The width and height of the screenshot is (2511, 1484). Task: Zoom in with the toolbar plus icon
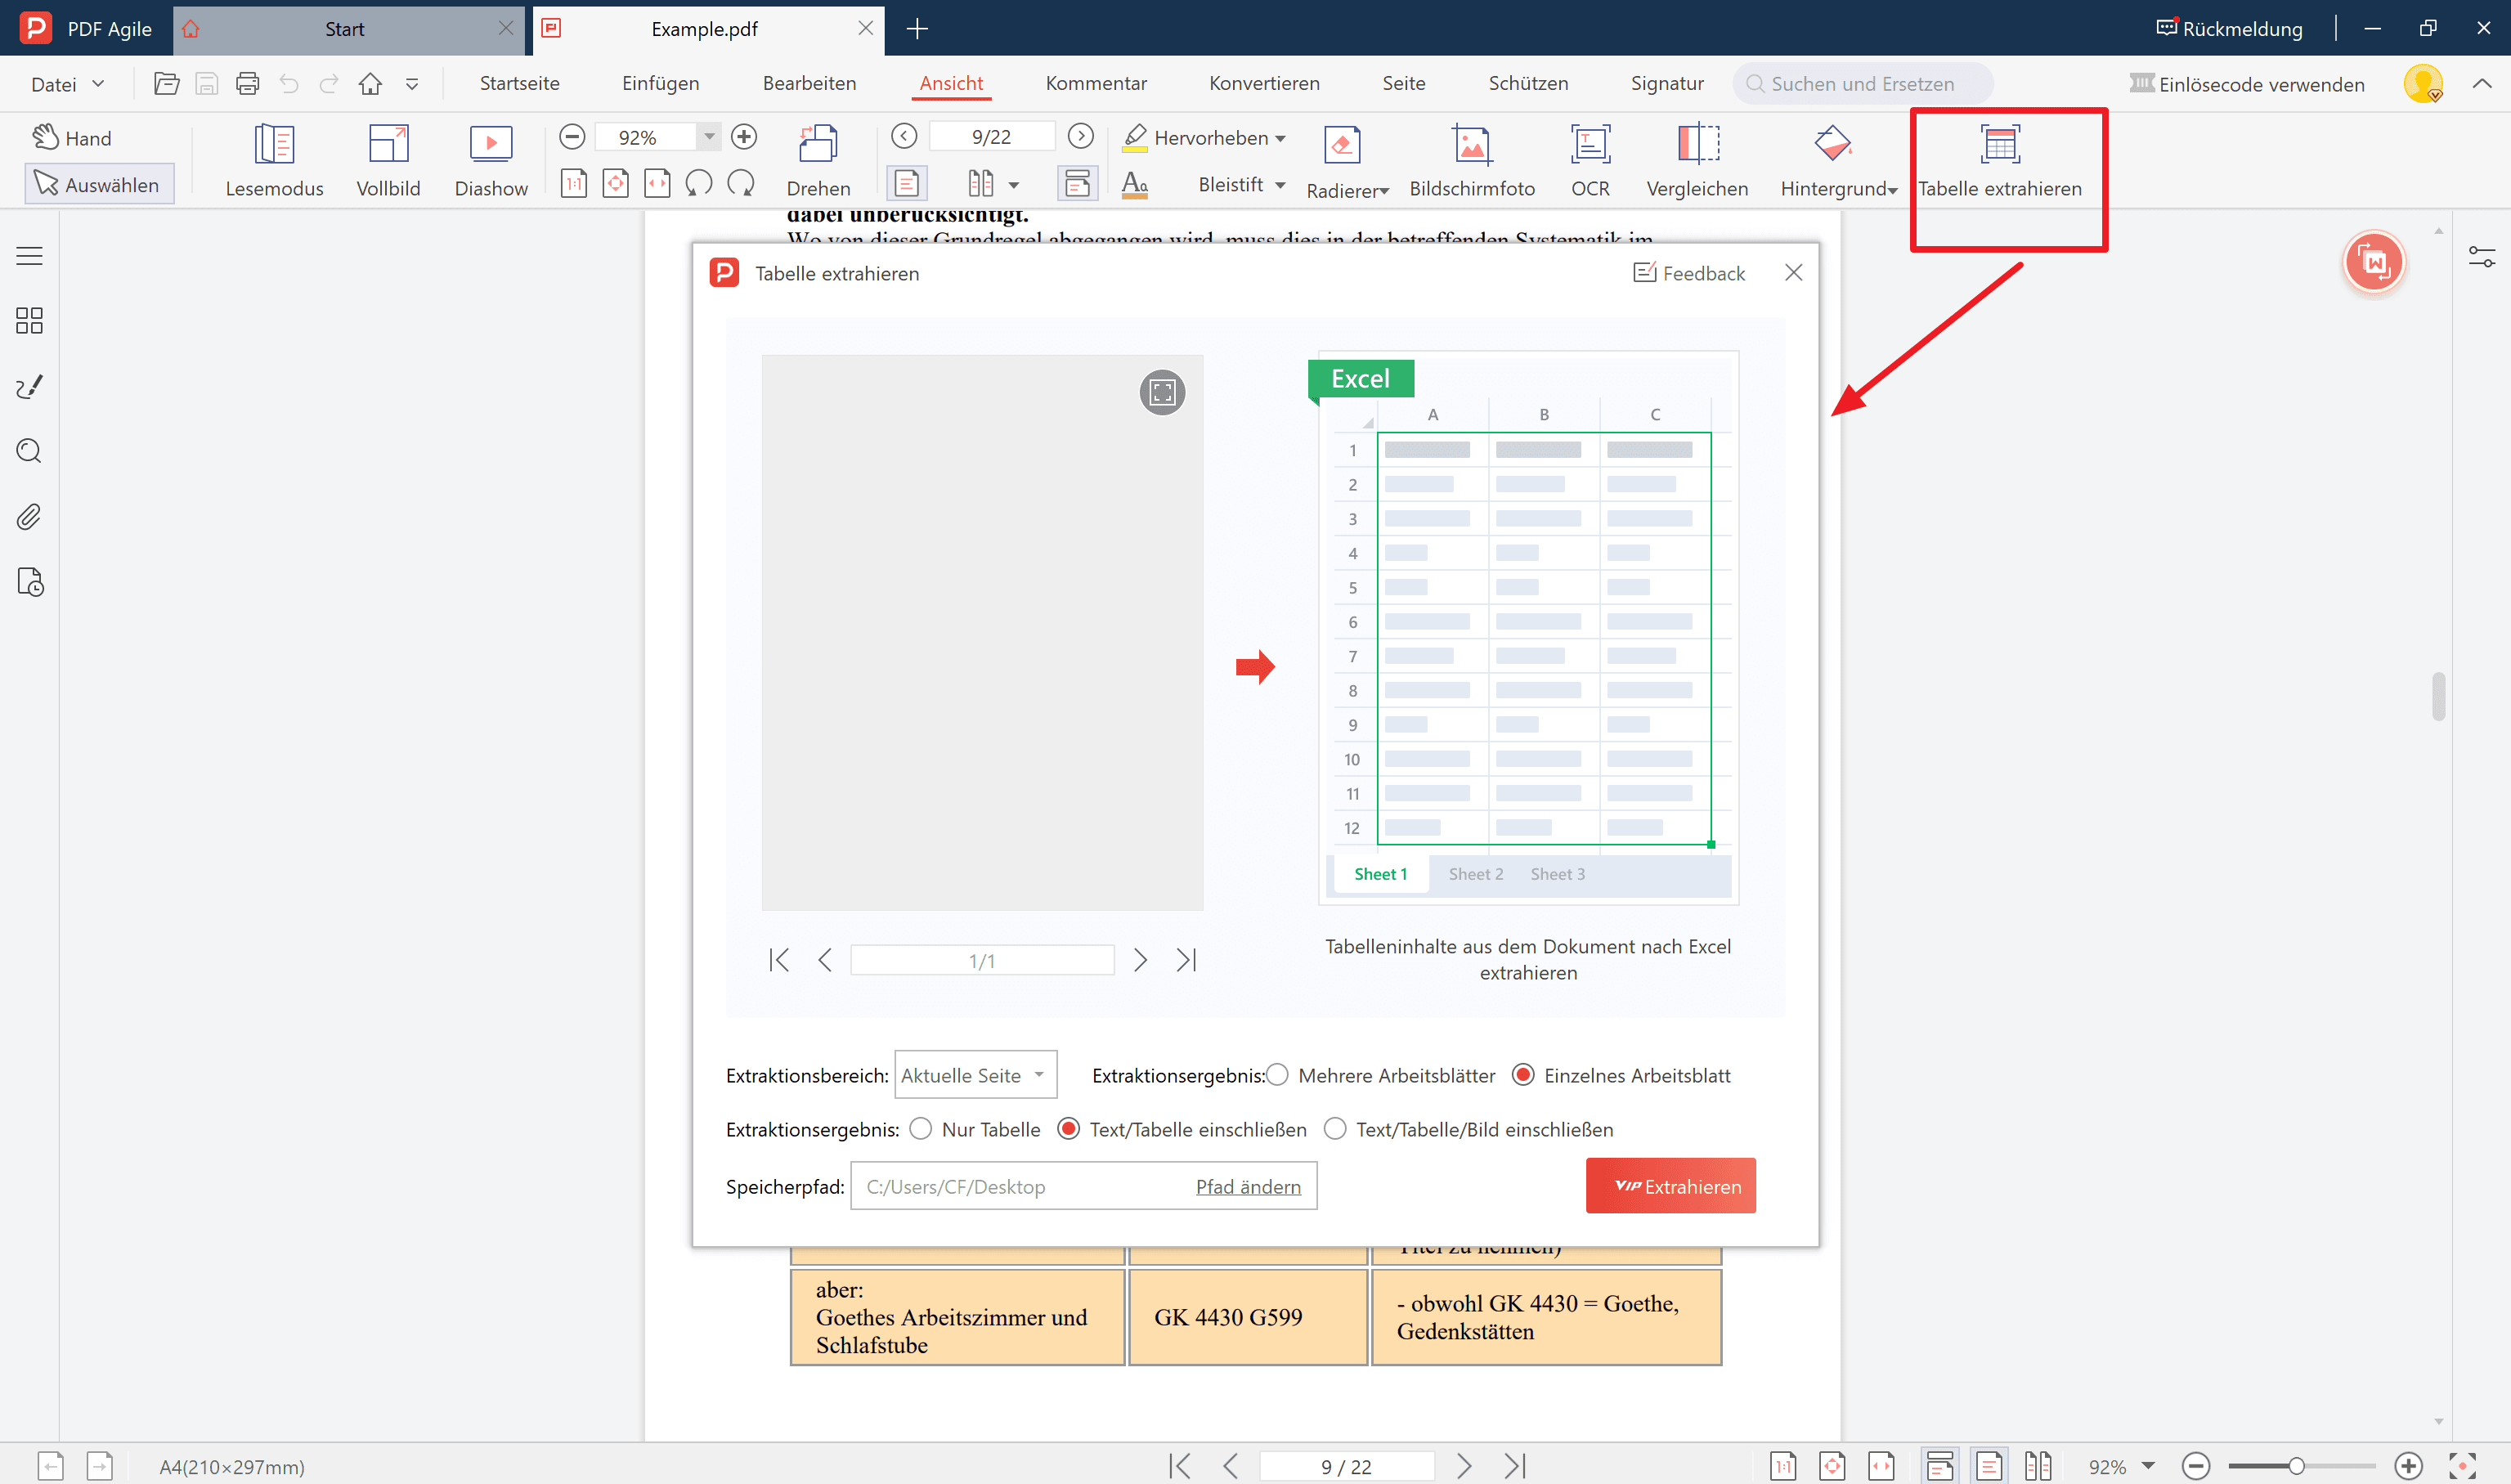(x=744, y=136)
